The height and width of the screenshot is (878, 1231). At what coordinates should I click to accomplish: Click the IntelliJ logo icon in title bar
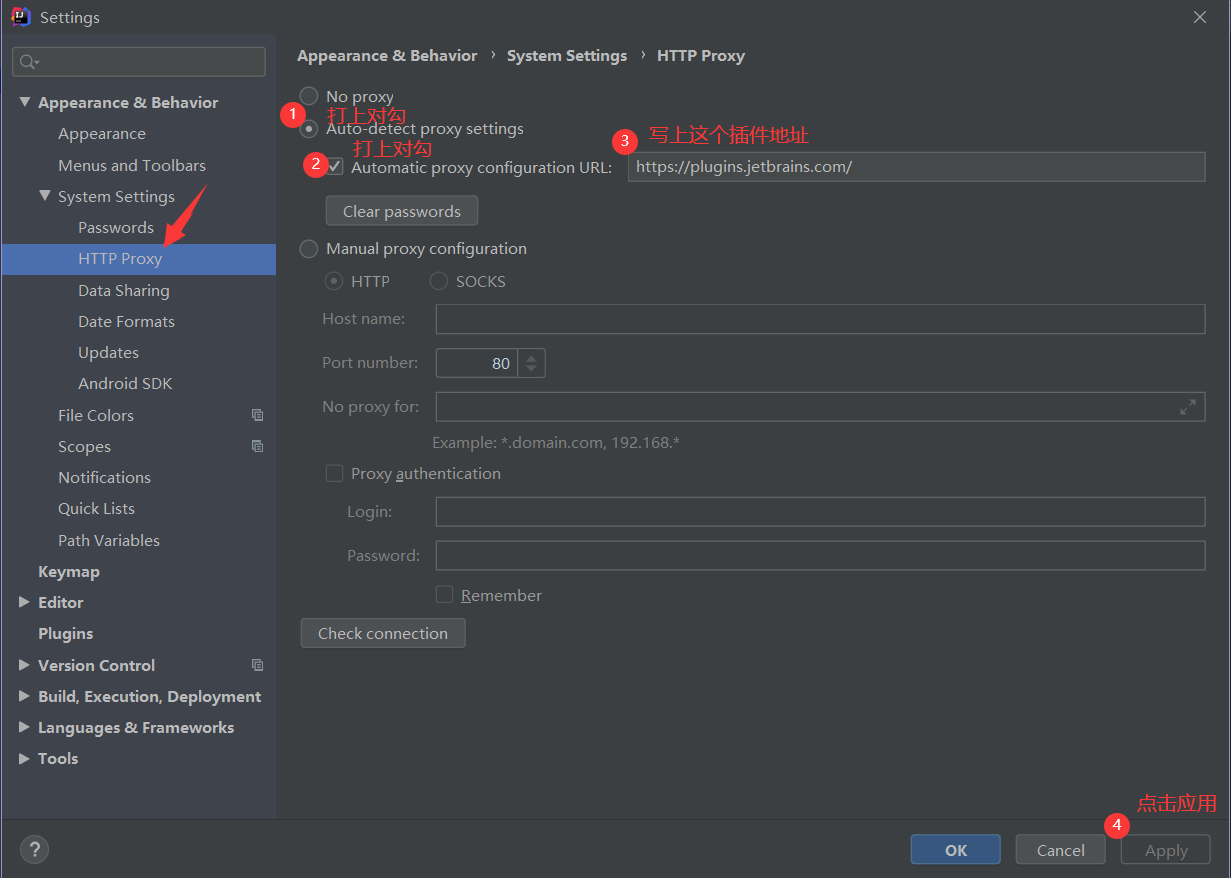[x=21, y=17]
